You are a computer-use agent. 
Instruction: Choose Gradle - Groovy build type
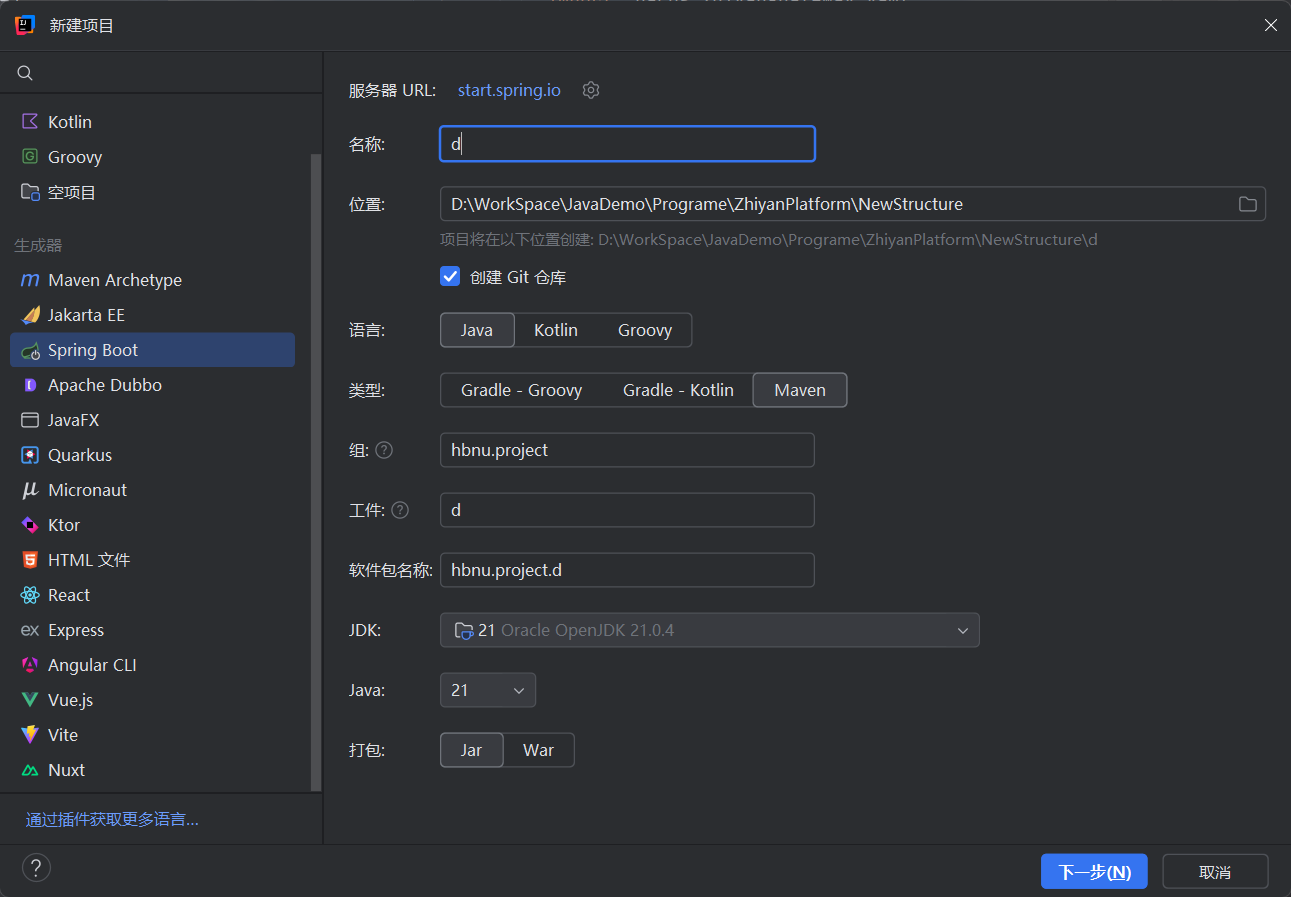click(521, 390)
